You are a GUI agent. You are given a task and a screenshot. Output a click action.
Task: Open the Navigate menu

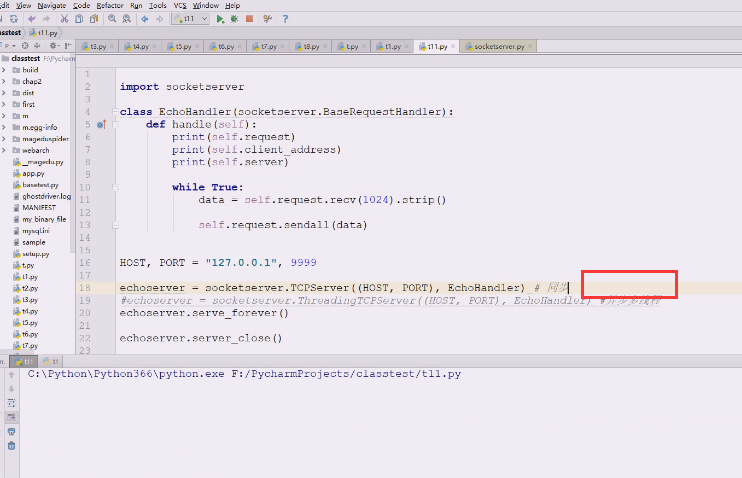coord(52,6)
